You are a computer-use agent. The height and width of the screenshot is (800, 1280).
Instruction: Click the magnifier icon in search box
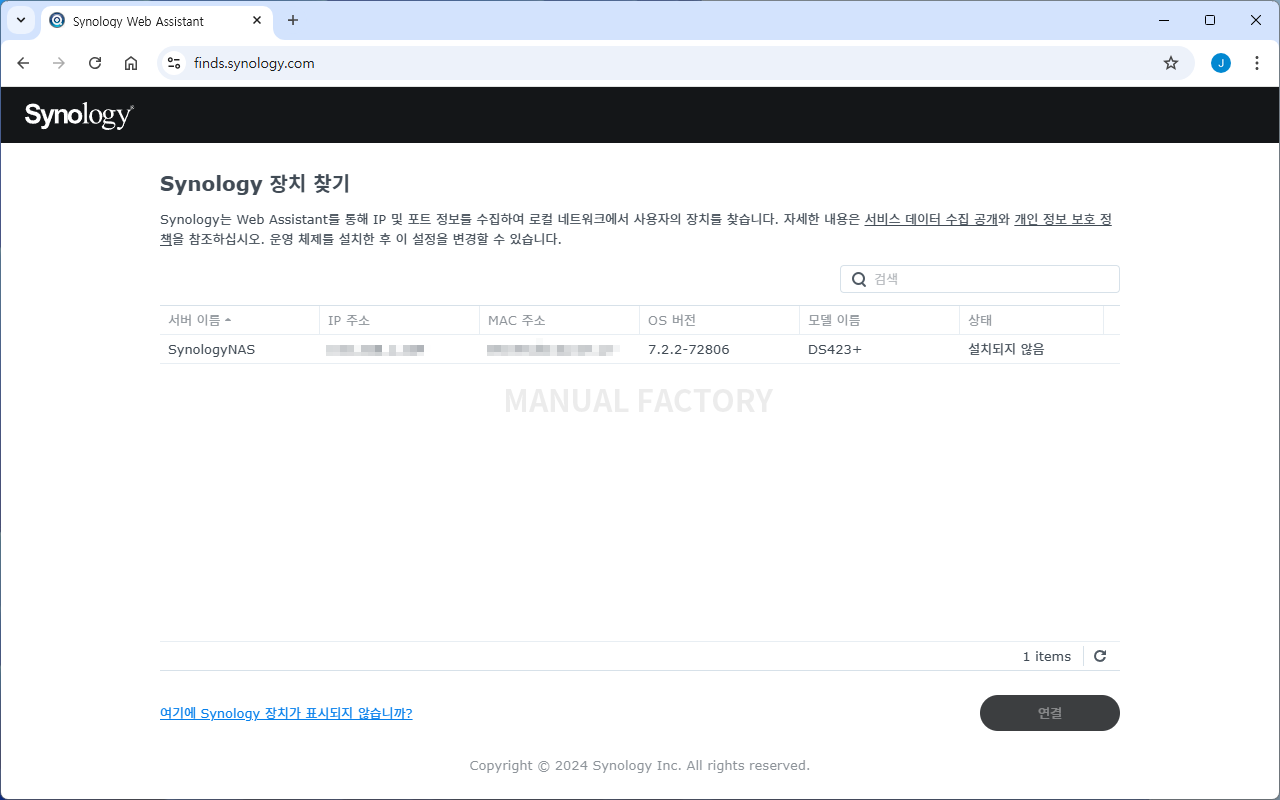click(x=859, y=279)
